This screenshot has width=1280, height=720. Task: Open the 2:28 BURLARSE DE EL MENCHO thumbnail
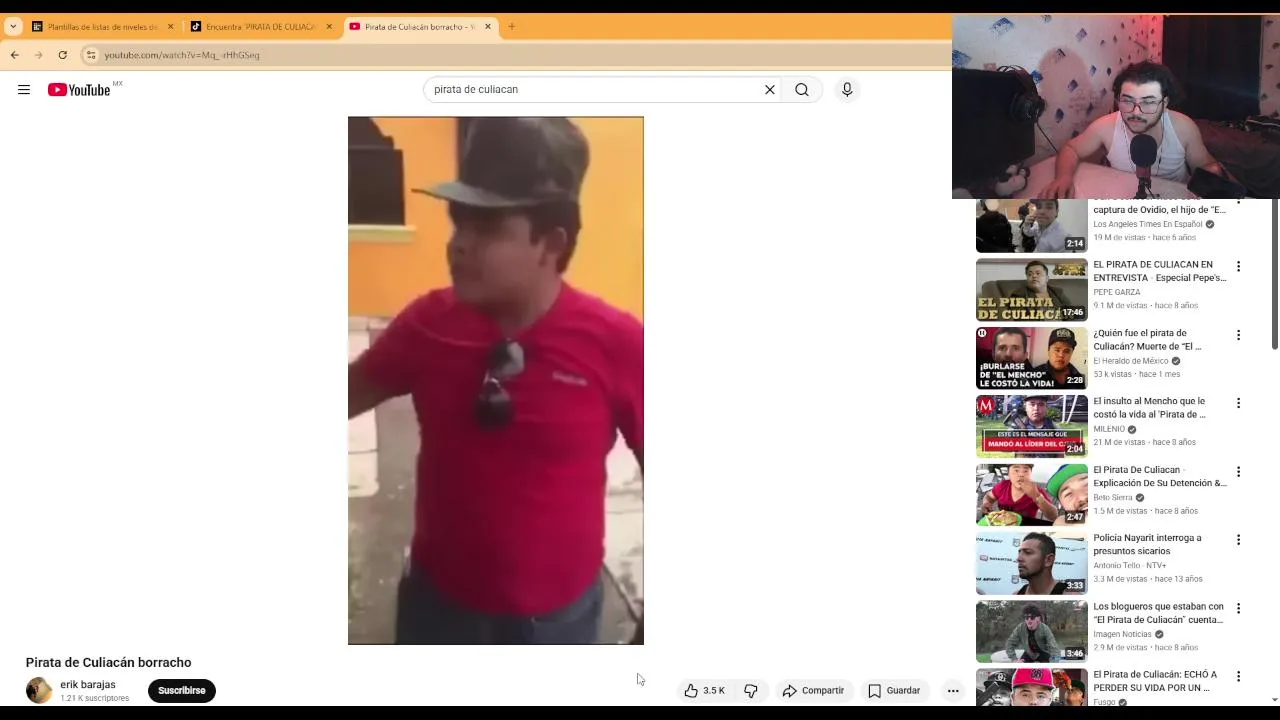(x=1032, y=358)
